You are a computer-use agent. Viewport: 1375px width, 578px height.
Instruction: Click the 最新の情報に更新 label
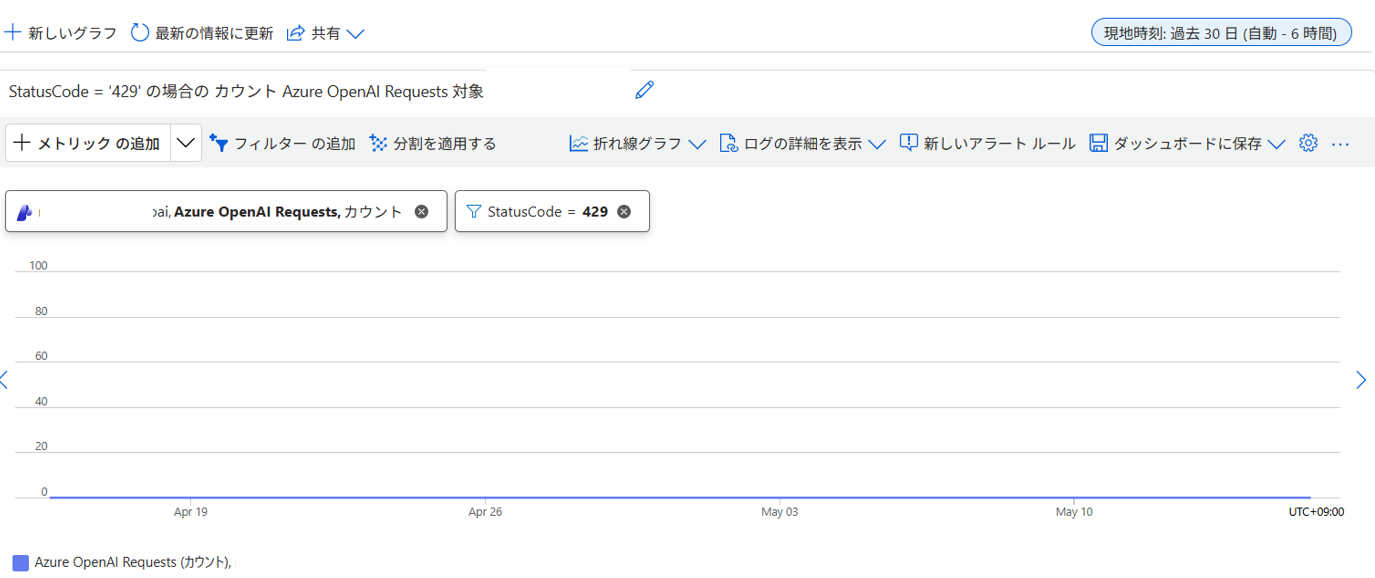click(214, 34)
